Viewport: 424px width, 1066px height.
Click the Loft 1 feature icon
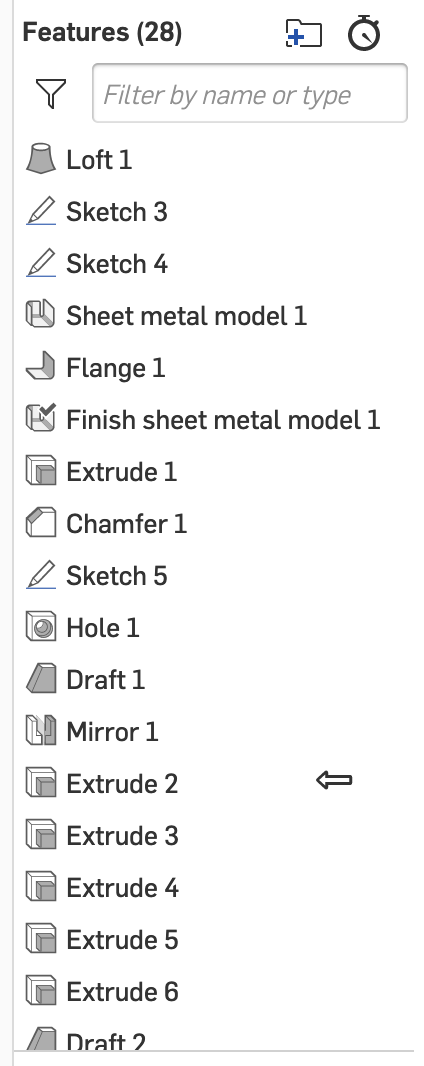(x=41, y=159)
